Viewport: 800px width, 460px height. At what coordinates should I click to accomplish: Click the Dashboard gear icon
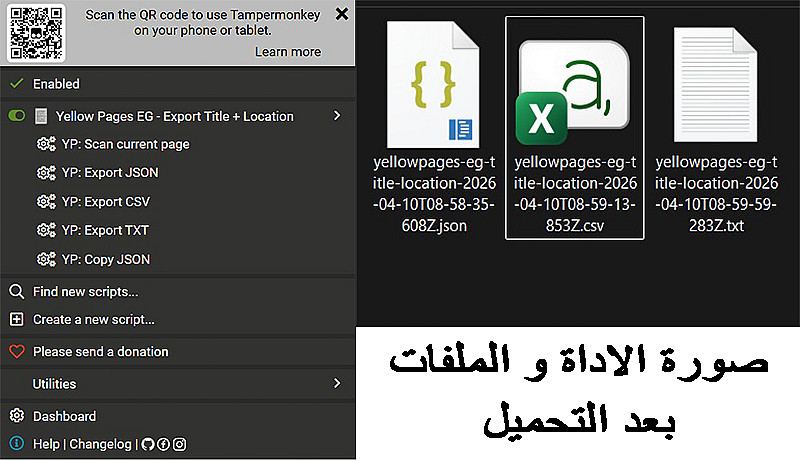17,416
